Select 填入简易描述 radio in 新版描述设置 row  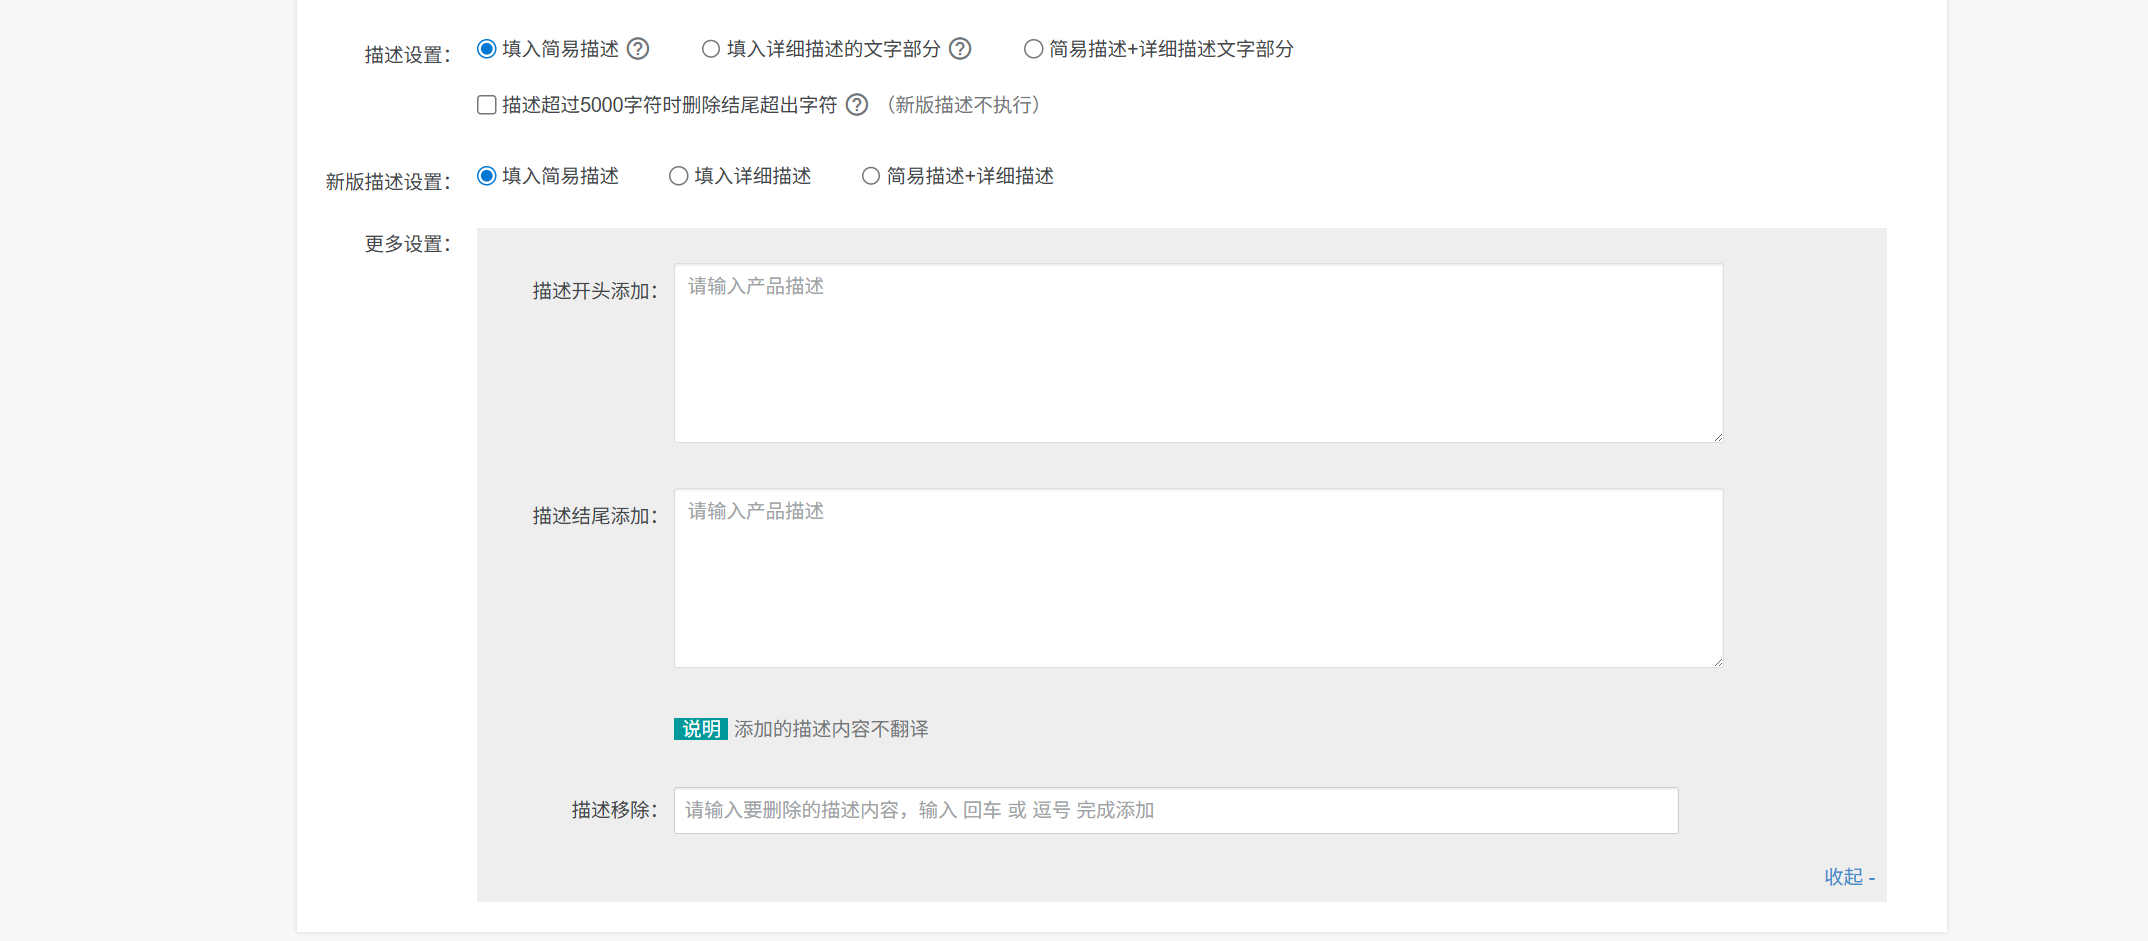pos(487,176)
